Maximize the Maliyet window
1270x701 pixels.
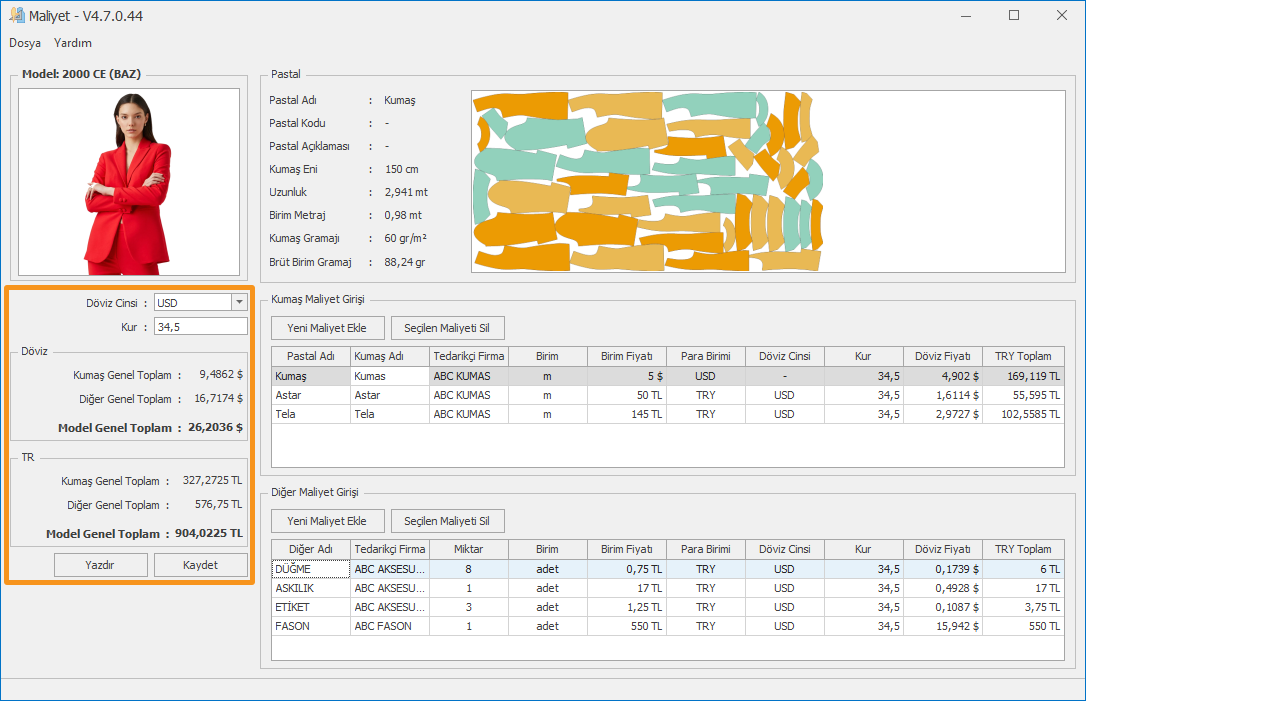click(x=1014, y=15)
